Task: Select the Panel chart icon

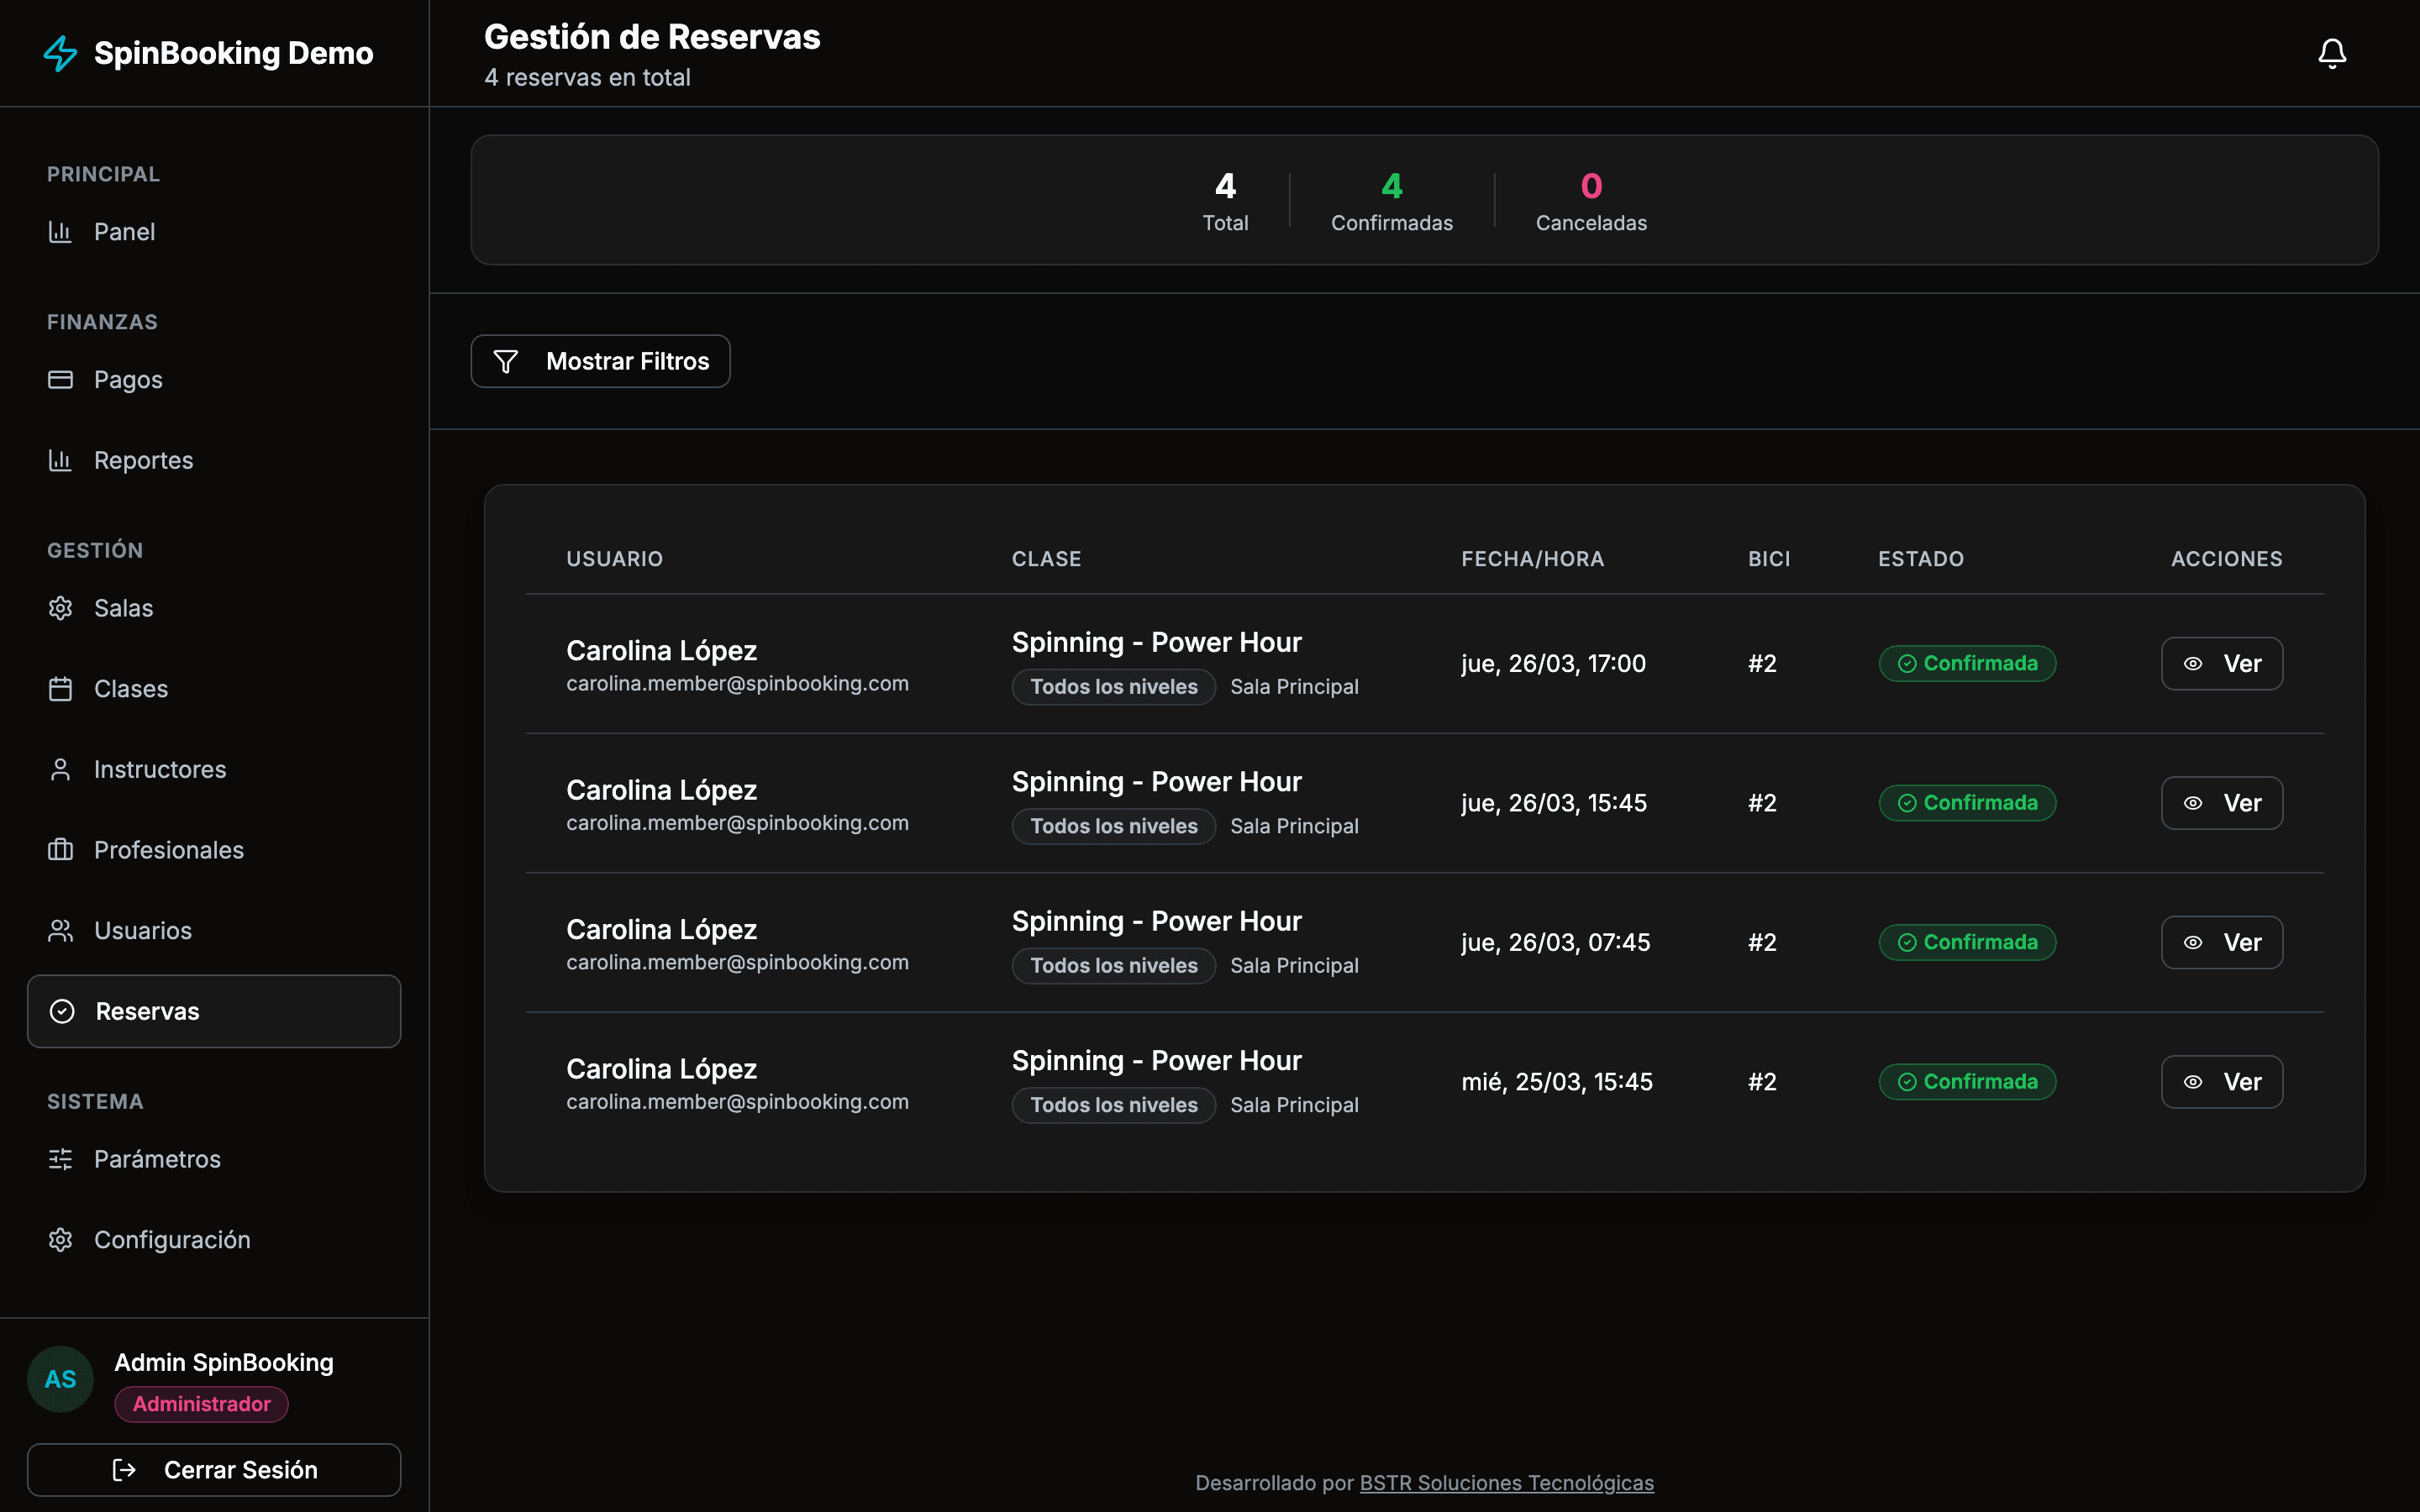Action: point(60,231)
